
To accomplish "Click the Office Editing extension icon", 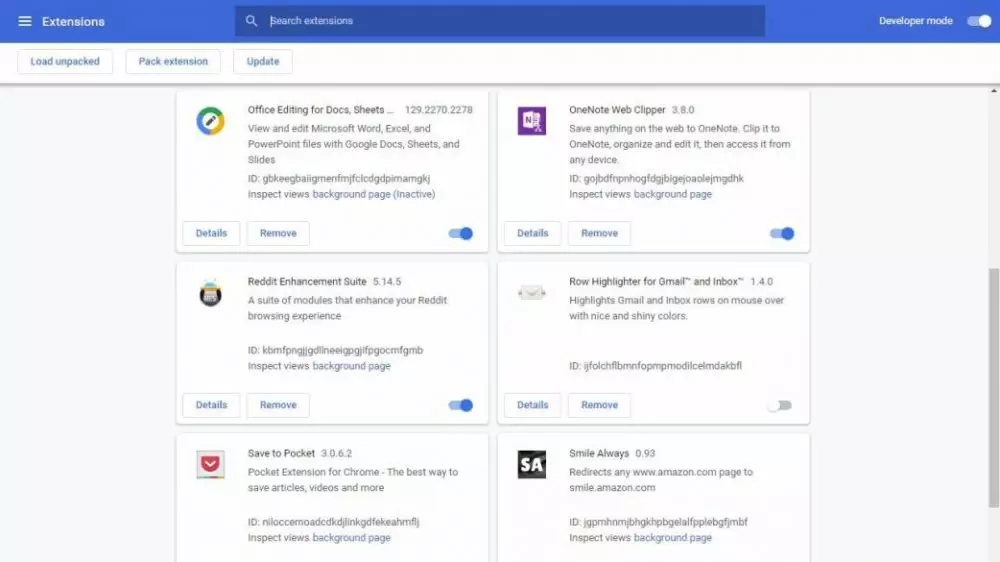I will 210,121.
